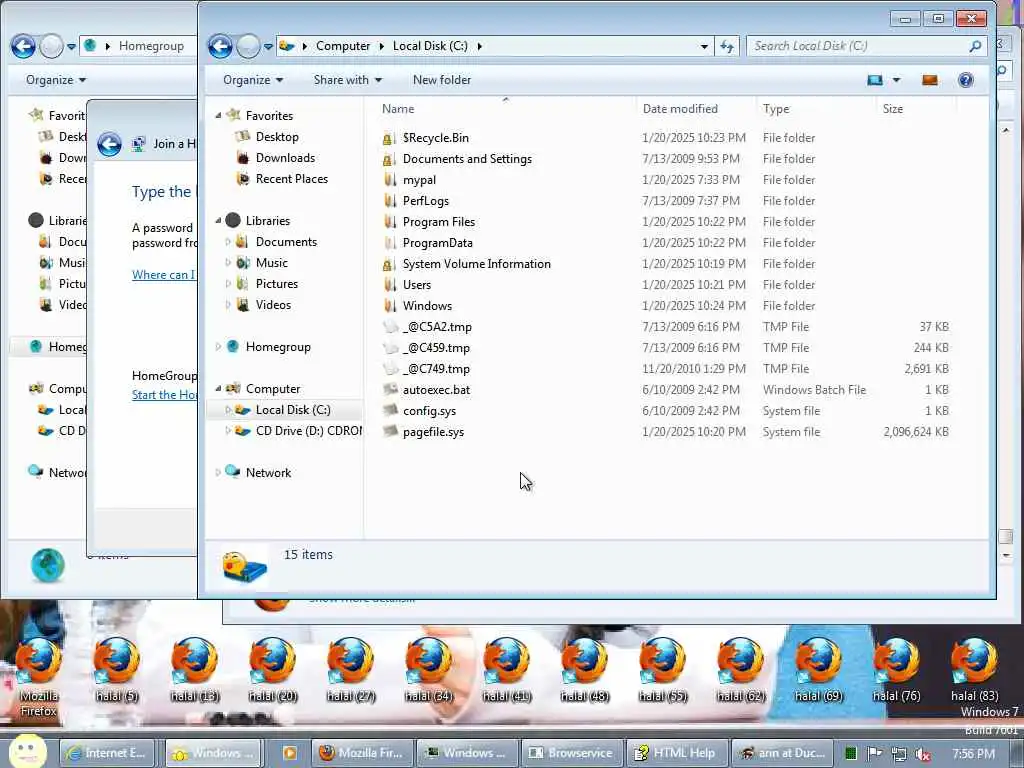Open Organize menu in Homegroup window
This screenshot has width=1024, height=768.
pos(56,80)
